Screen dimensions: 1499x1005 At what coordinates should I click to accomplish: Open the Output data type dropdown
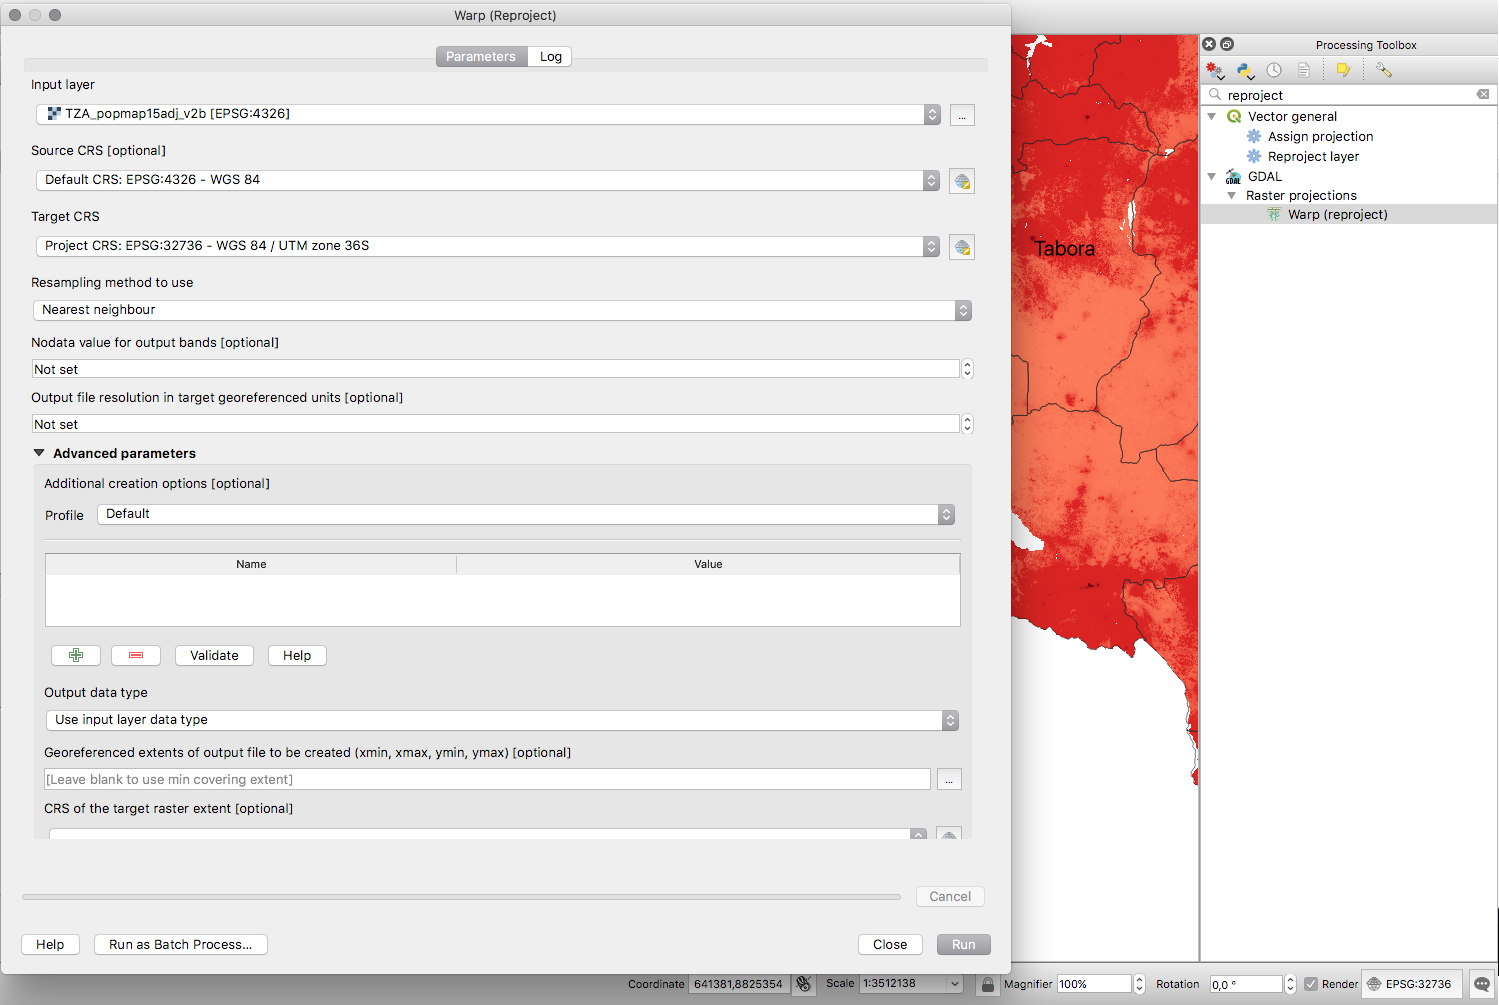(x=502, y=720)
